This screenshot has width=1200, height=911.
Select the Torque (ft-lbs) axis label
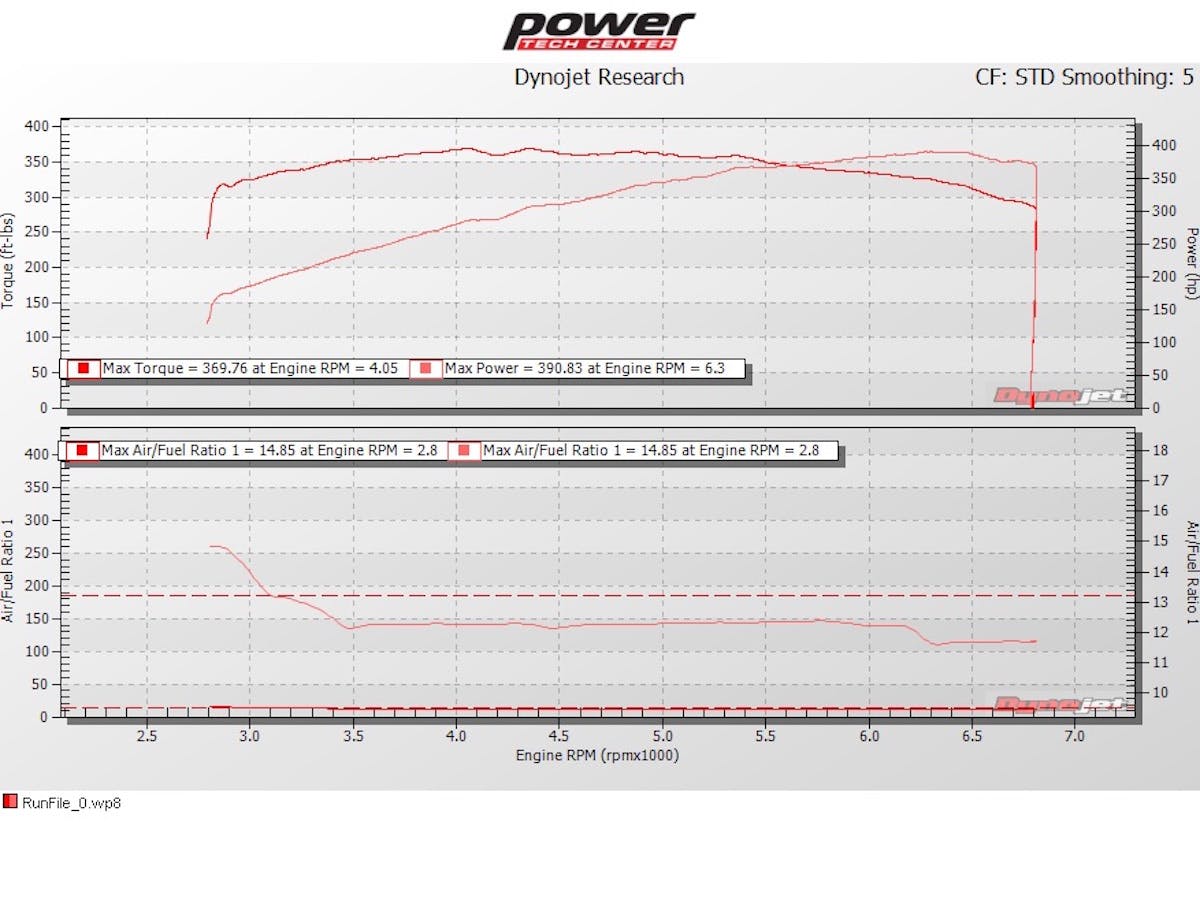tap(9, 261)
